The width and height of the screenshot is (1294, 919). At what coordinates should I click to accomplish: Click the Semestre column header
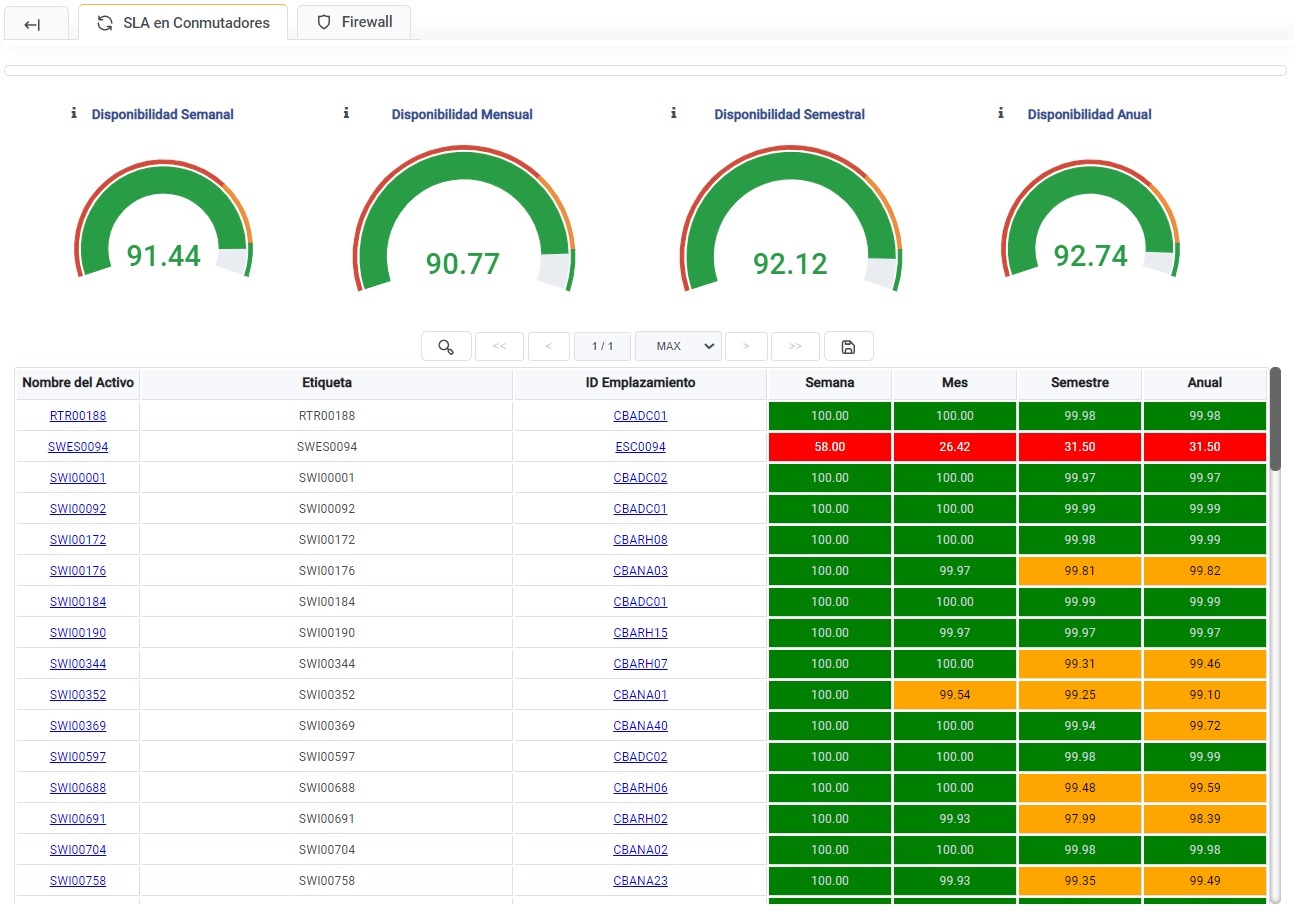(1079, 383)
